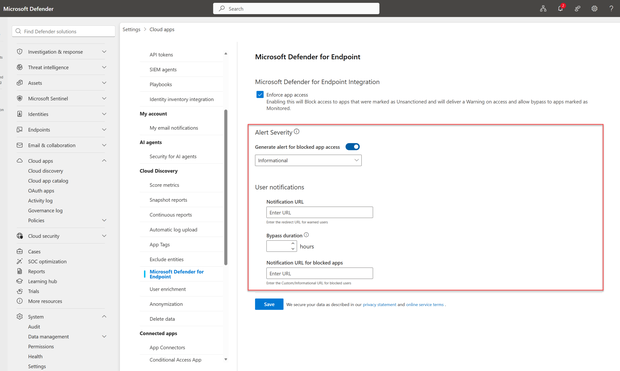Select Anonymization settings item
This screenshot has width=620, height=371.
click(166, 304)
